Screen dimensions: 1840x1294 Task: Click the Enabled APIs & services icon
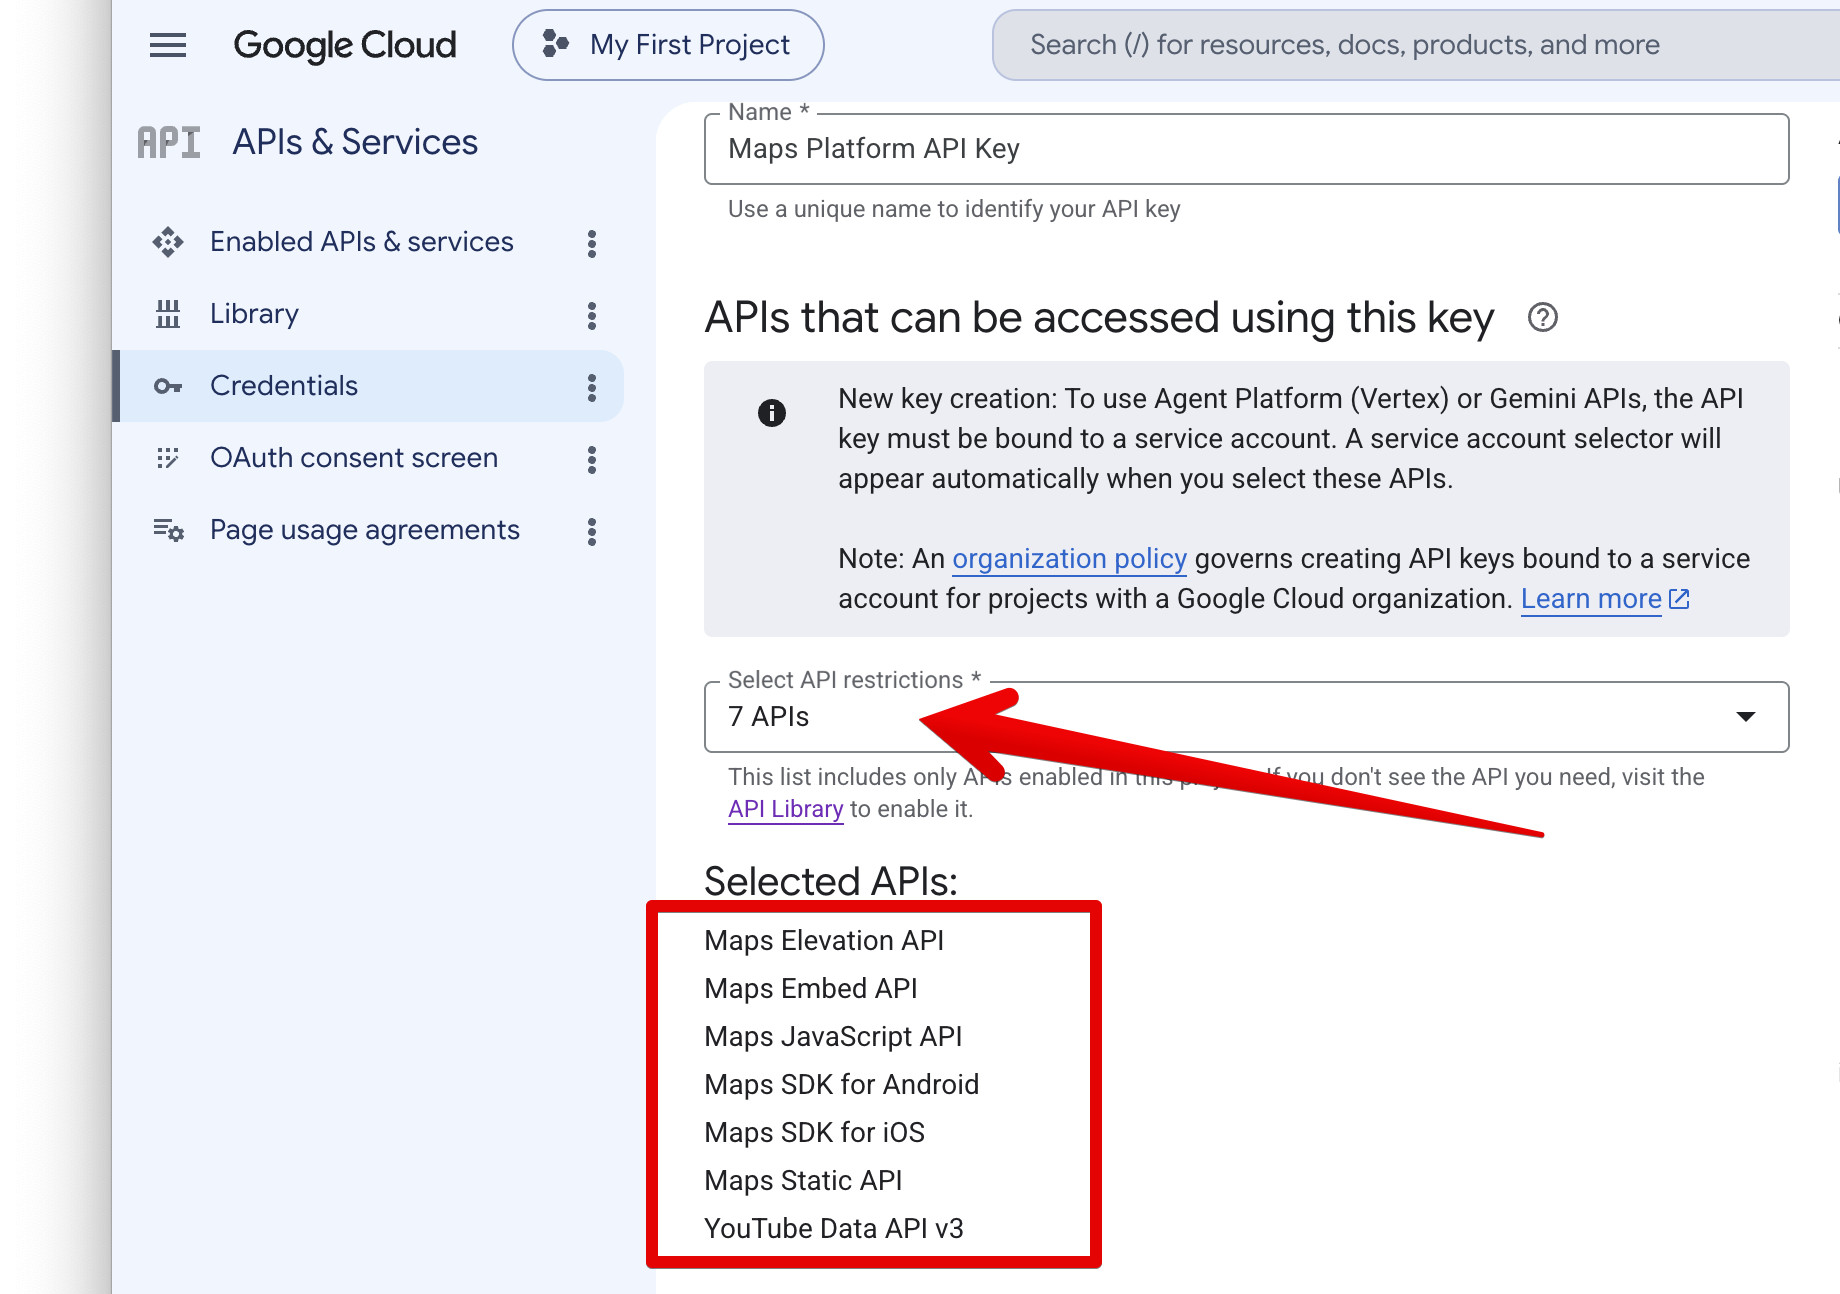pyautogui.click(x=168, y=242)
